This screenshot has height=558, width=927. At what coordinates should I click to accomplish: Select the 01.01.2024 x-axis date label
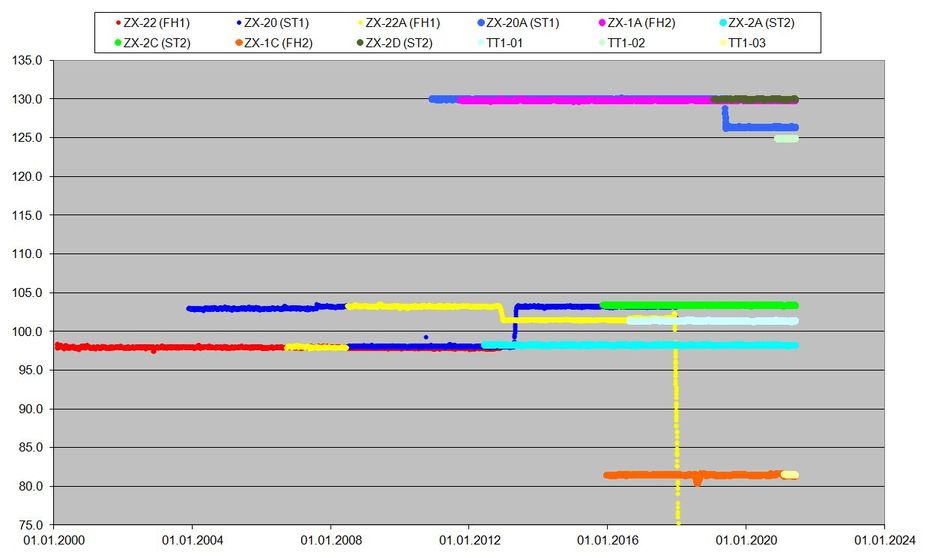(884, 541)
